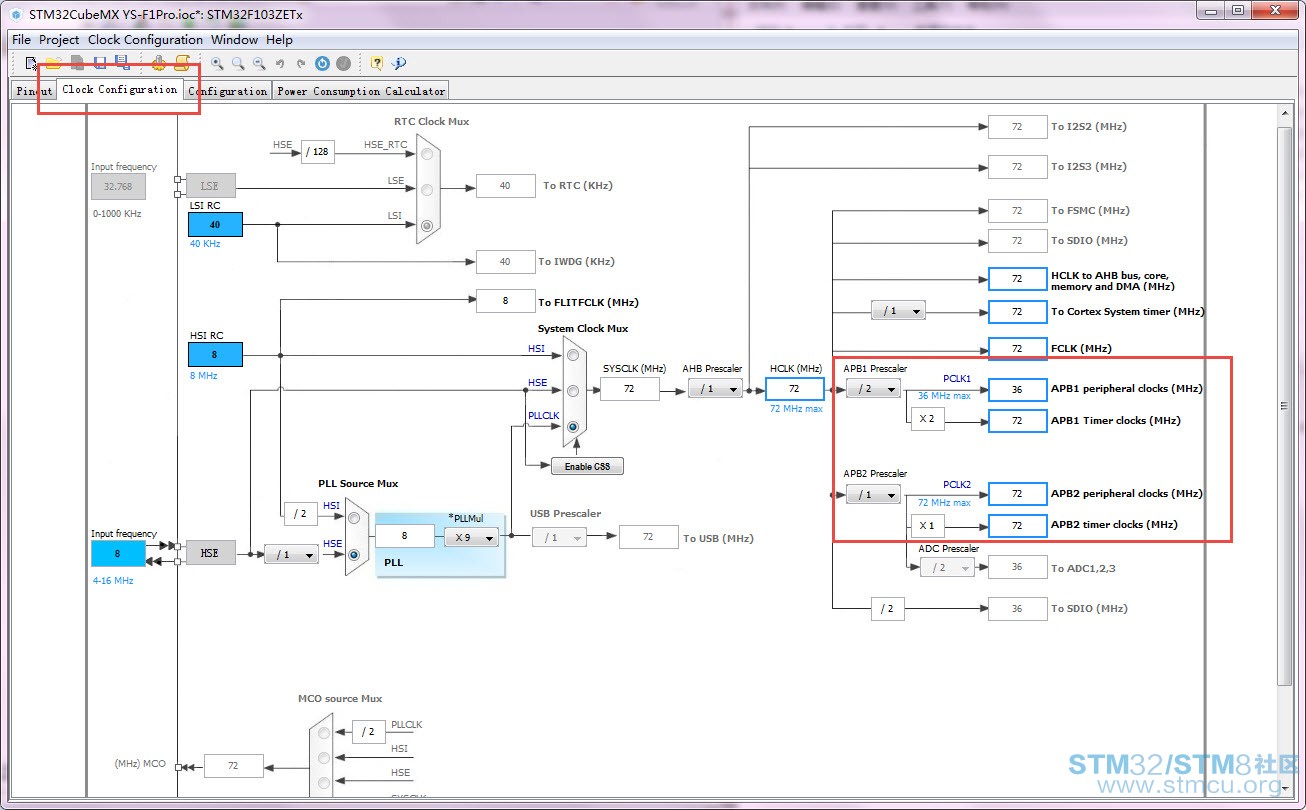Open the APB1 Prescaler dropdown
Screen dimensions: 1306x810
click(x=873, y=388)
